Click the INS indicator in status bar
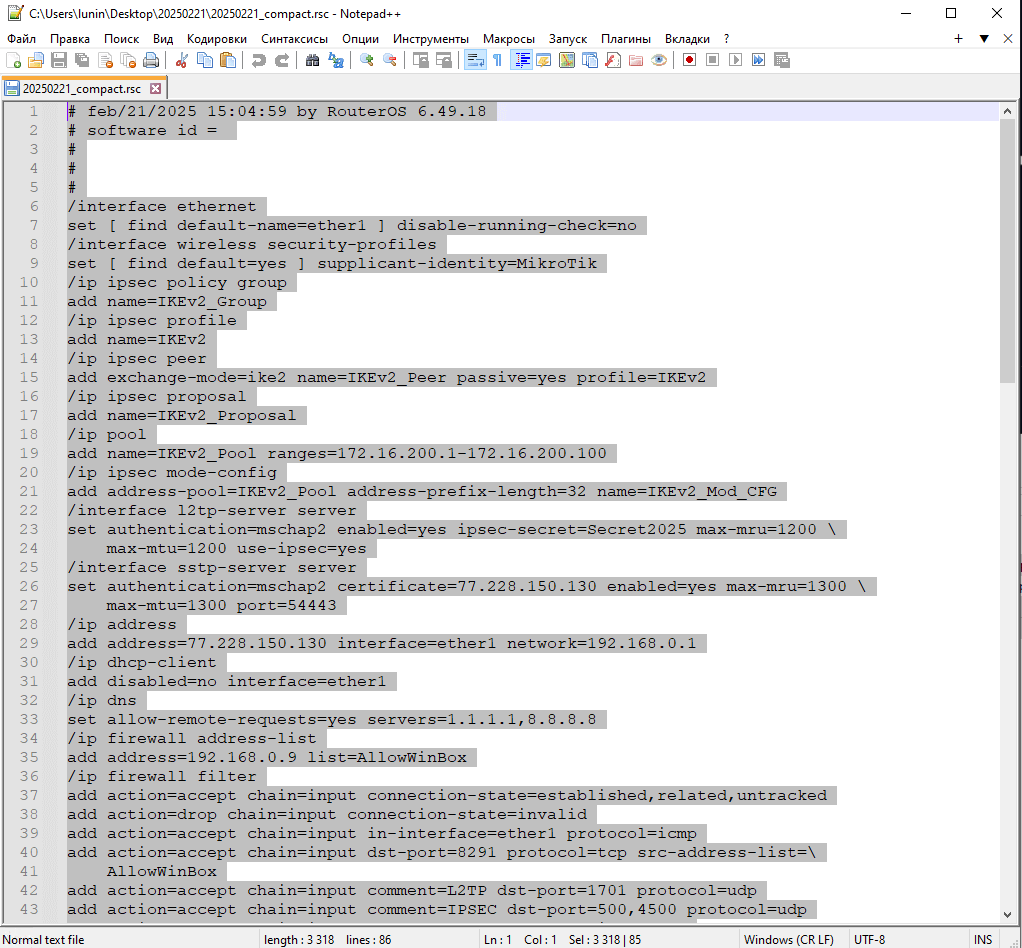 (983, 940)
